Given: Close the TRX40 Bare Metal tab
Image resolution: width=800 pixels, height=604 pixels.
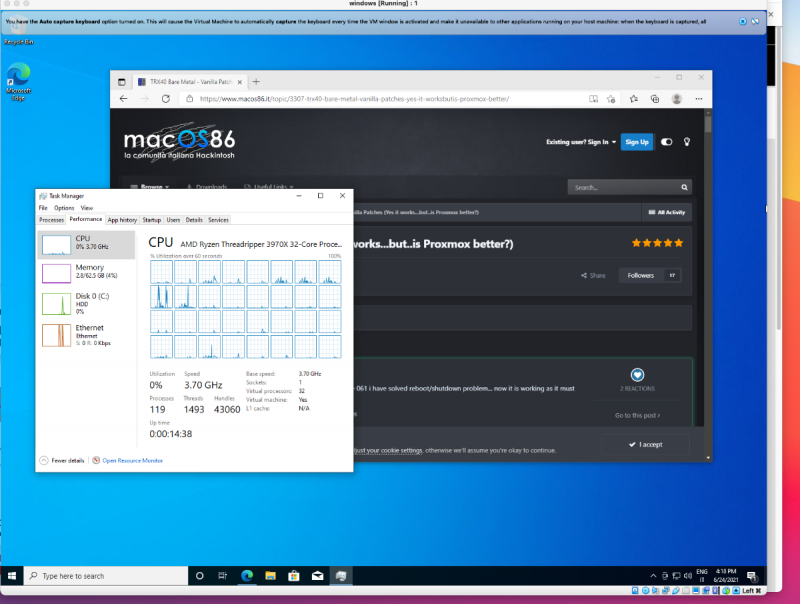Looking at the screenshot, I should tap(239, 82).
